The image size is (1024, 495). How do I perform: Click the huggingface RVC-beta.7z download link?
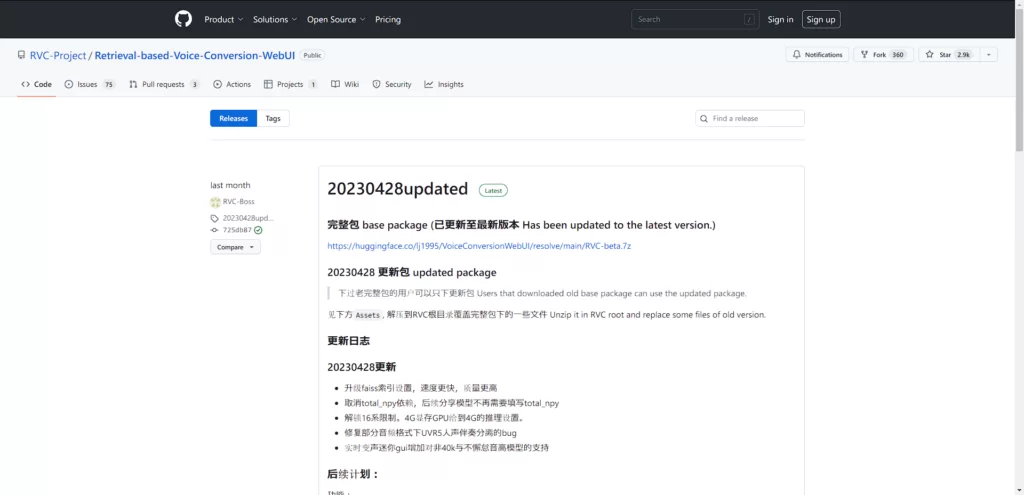tap(479, 245)
